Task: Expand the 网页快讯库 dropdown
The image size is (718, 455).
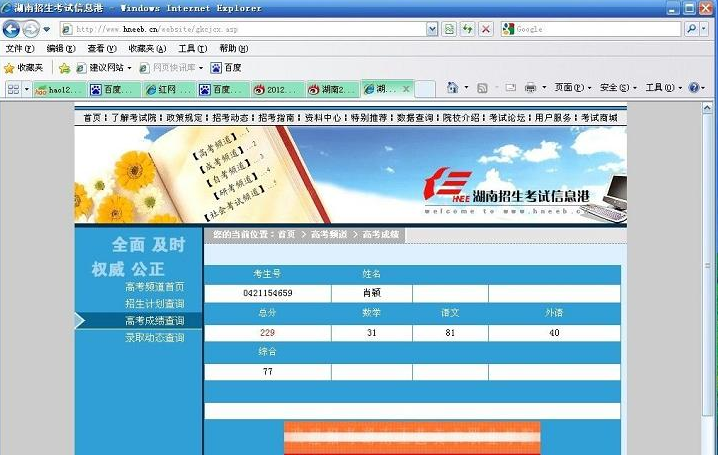Action: (x=201, y=68)
